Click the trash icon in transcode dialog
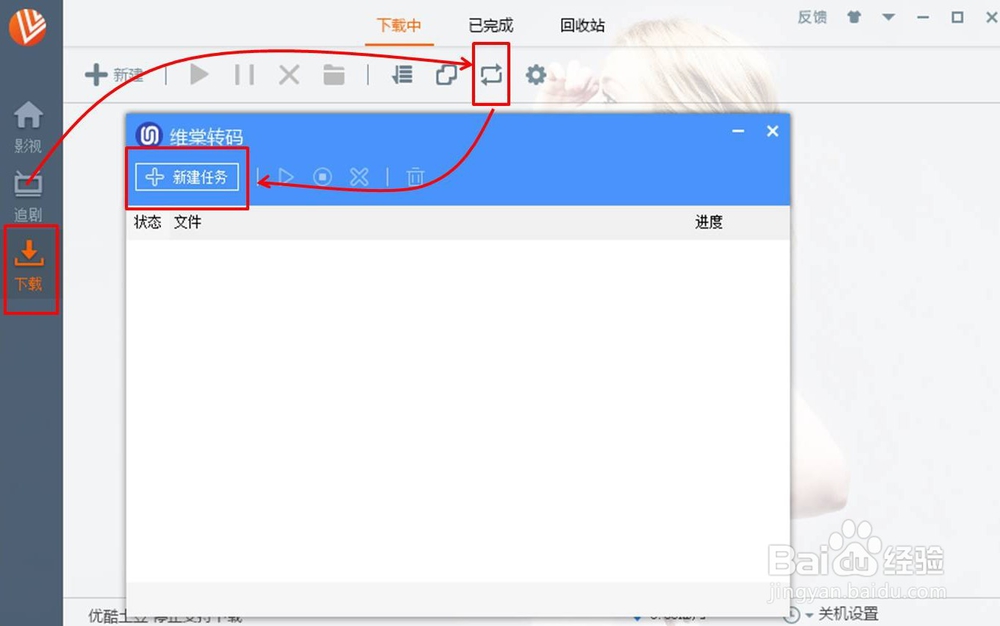 pos(415,176)
